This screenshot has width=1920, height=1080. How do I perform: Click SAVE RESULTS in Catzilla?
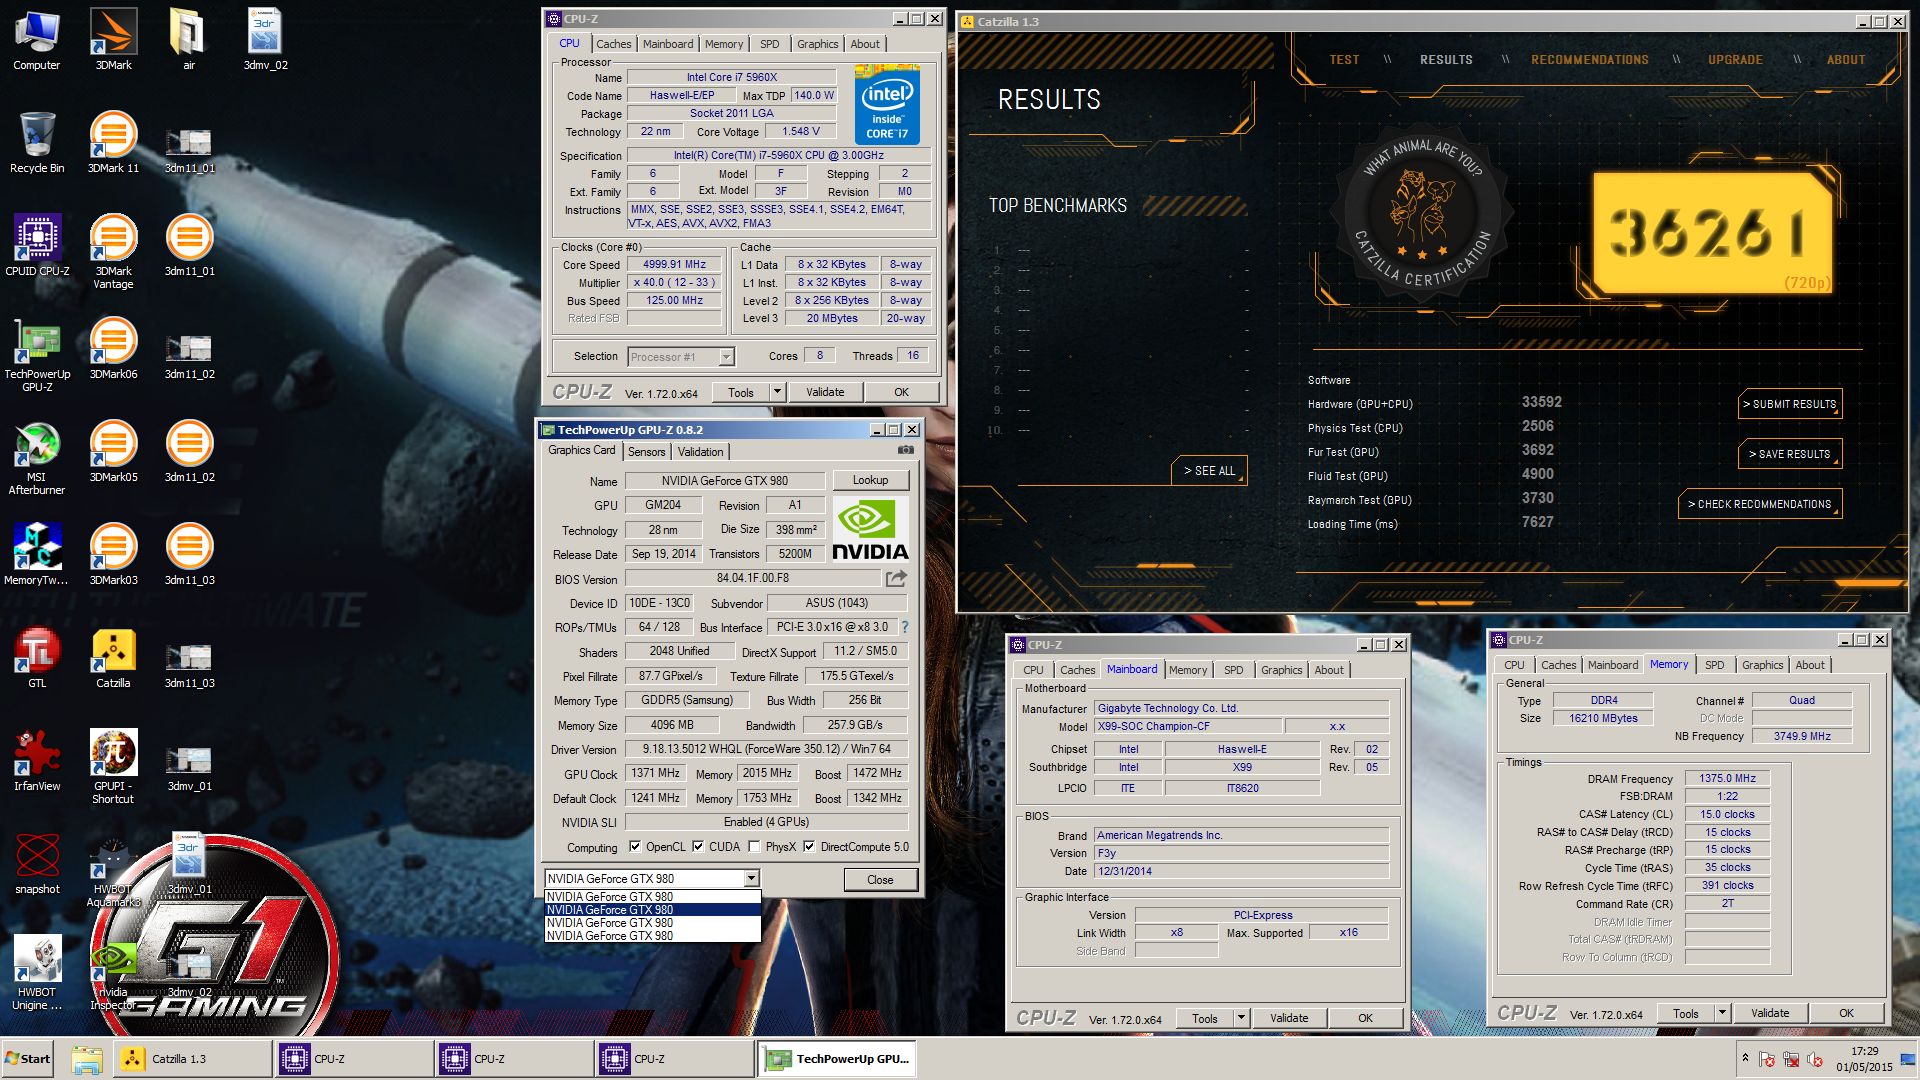click(x=1790, y=454)
